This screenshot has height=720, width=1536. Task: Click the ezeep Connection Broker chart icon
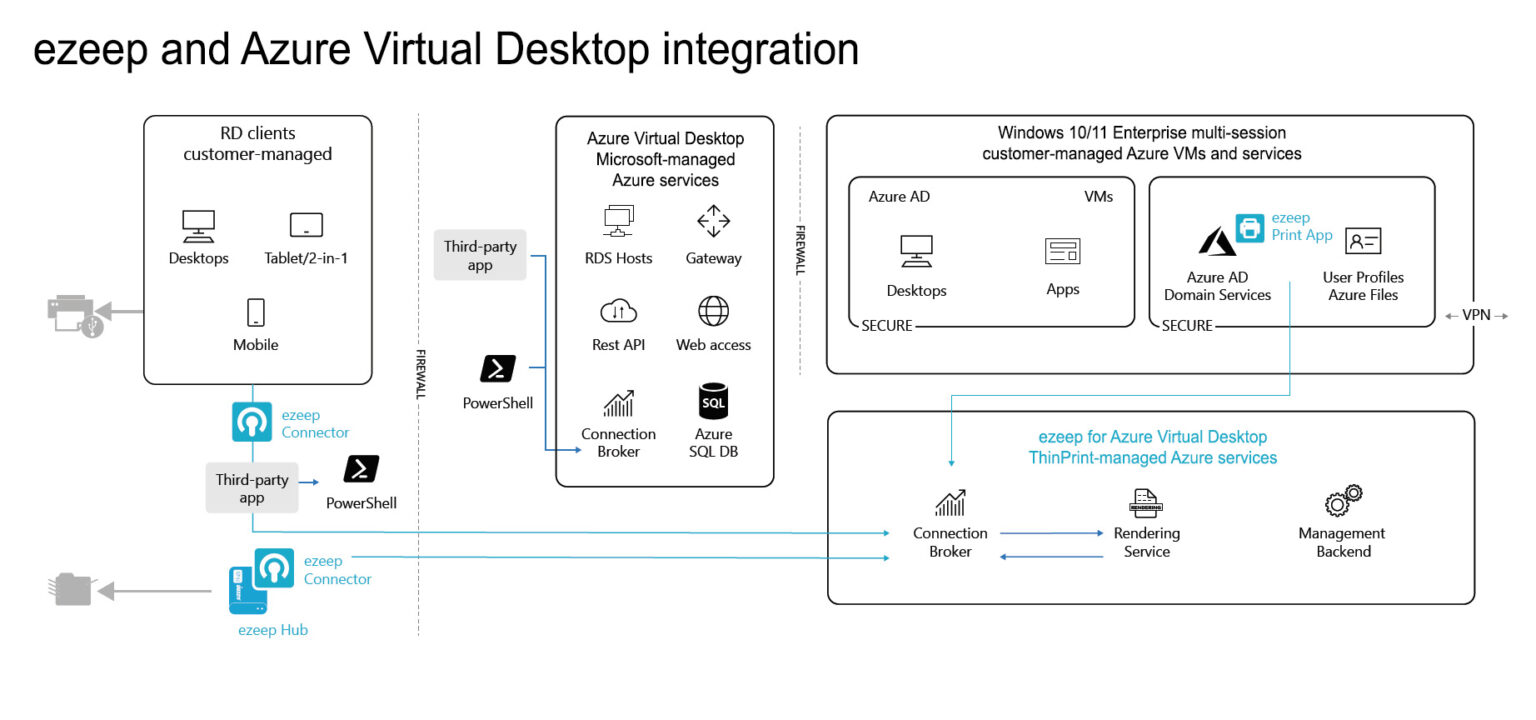coord(950,503)
